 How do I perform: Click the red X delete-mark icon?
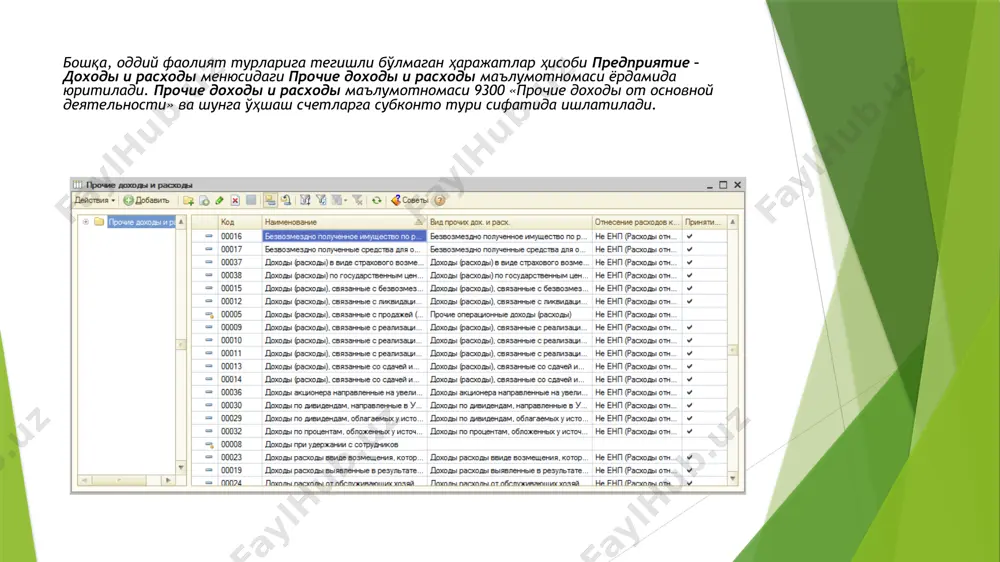[235, 200]
